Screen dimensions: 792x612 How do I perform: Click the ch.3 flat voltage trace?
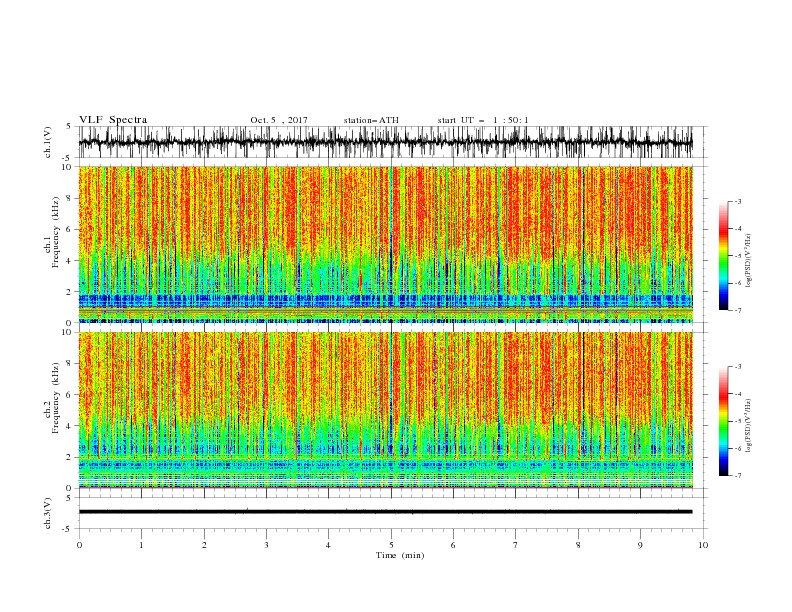[386, 512]
